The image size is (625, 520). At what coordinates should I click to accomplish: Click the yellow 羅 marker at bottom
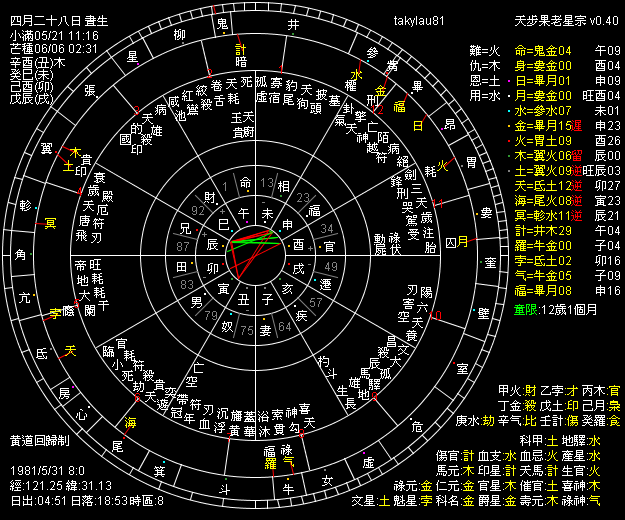tap(269, 462)
